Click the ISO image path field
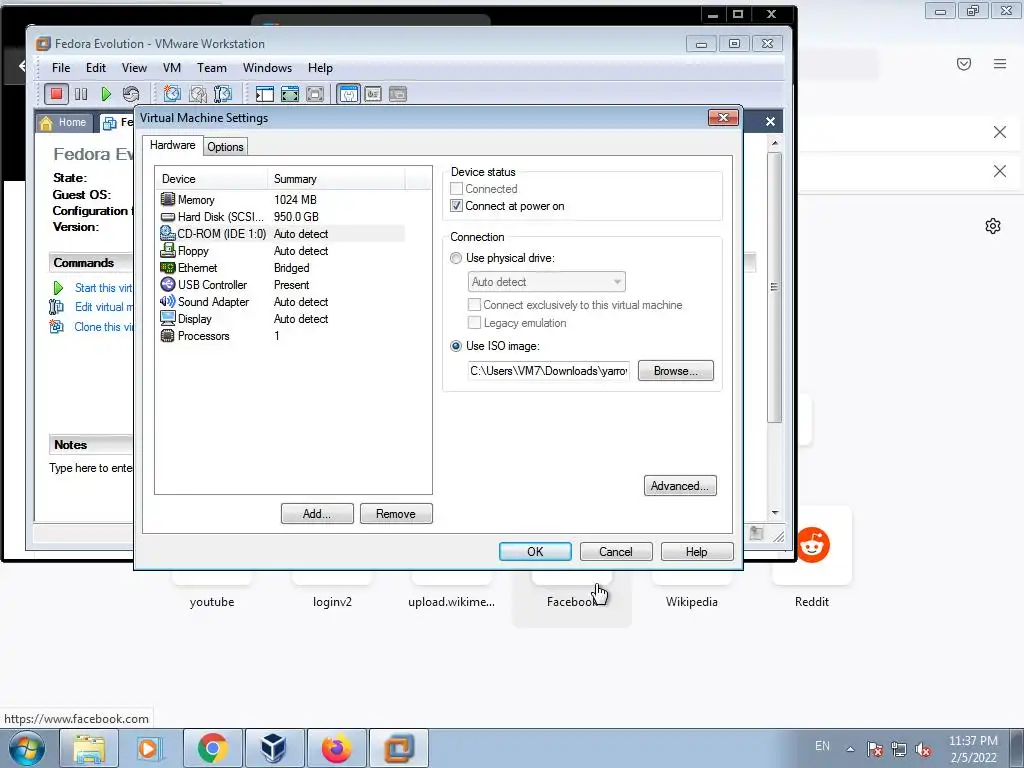 pos(549,371)
